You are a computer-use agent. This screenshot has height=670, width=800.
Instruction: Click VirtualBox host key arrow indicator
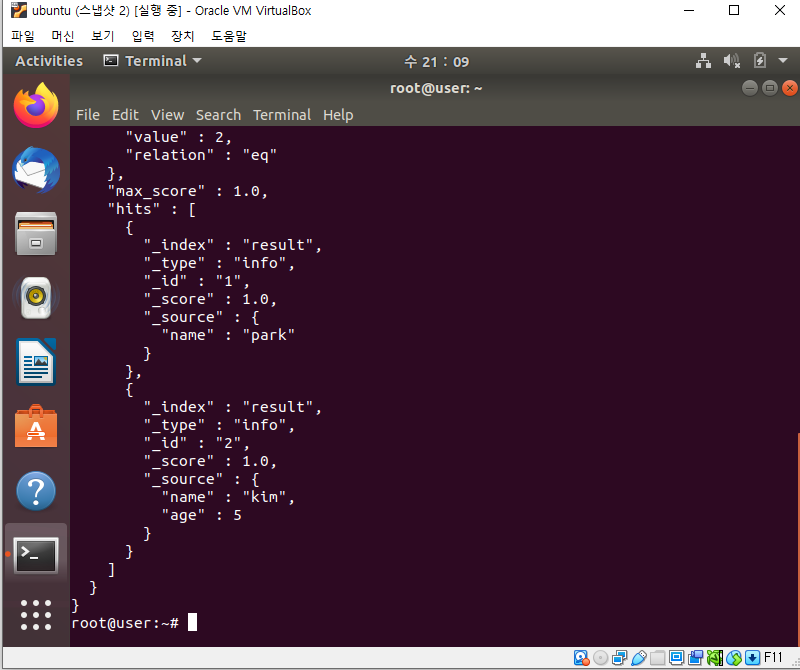point(753,658)
